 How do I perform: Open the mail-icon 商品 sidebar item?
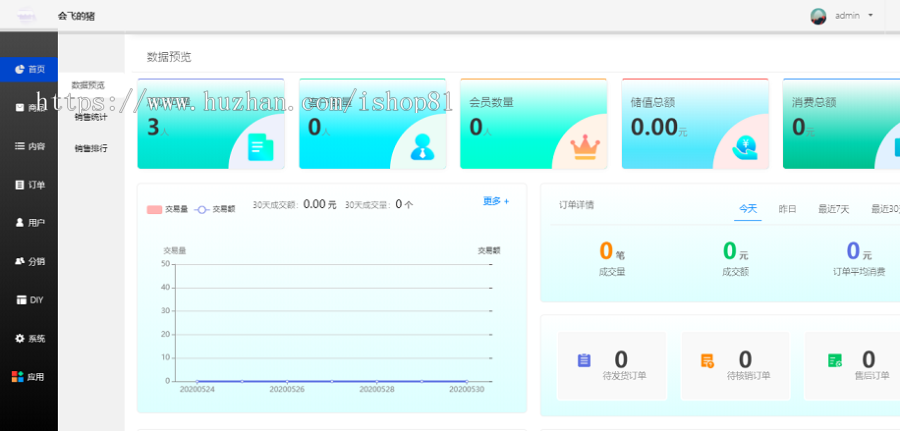[x=29, y=108]
